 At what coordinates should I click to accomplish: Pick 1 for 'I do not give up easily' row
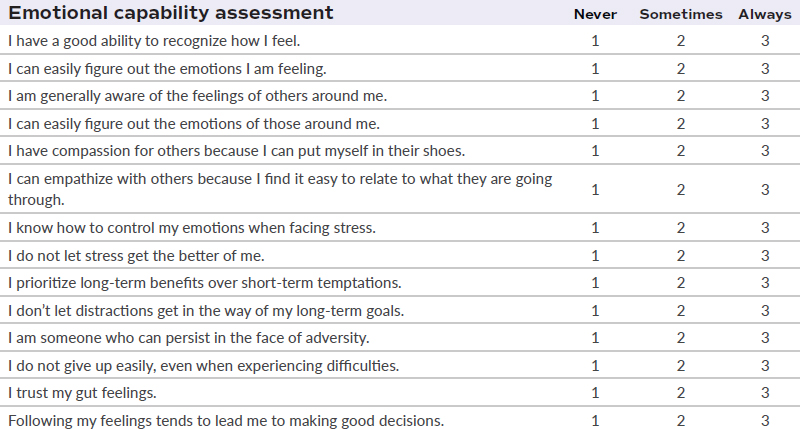click(595, 366)
